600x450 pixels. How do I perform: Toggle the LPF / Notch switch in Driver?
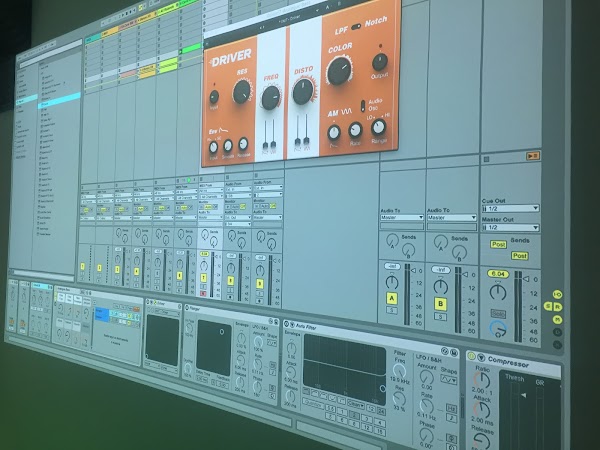tap(356, 26)
